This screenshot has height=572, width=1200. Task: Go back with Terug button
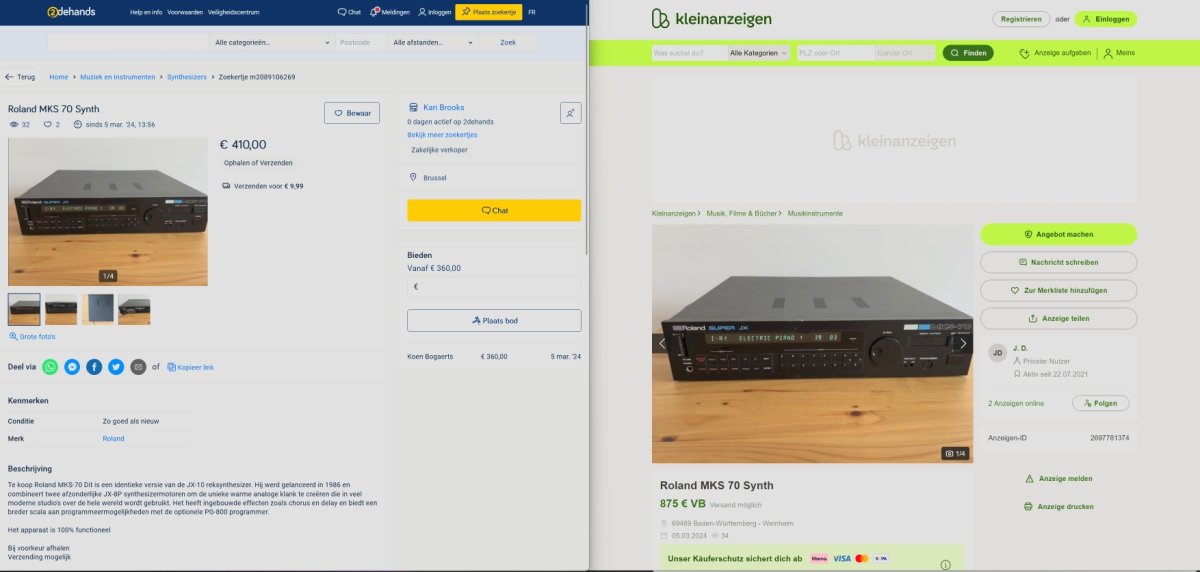coord(20,77)
